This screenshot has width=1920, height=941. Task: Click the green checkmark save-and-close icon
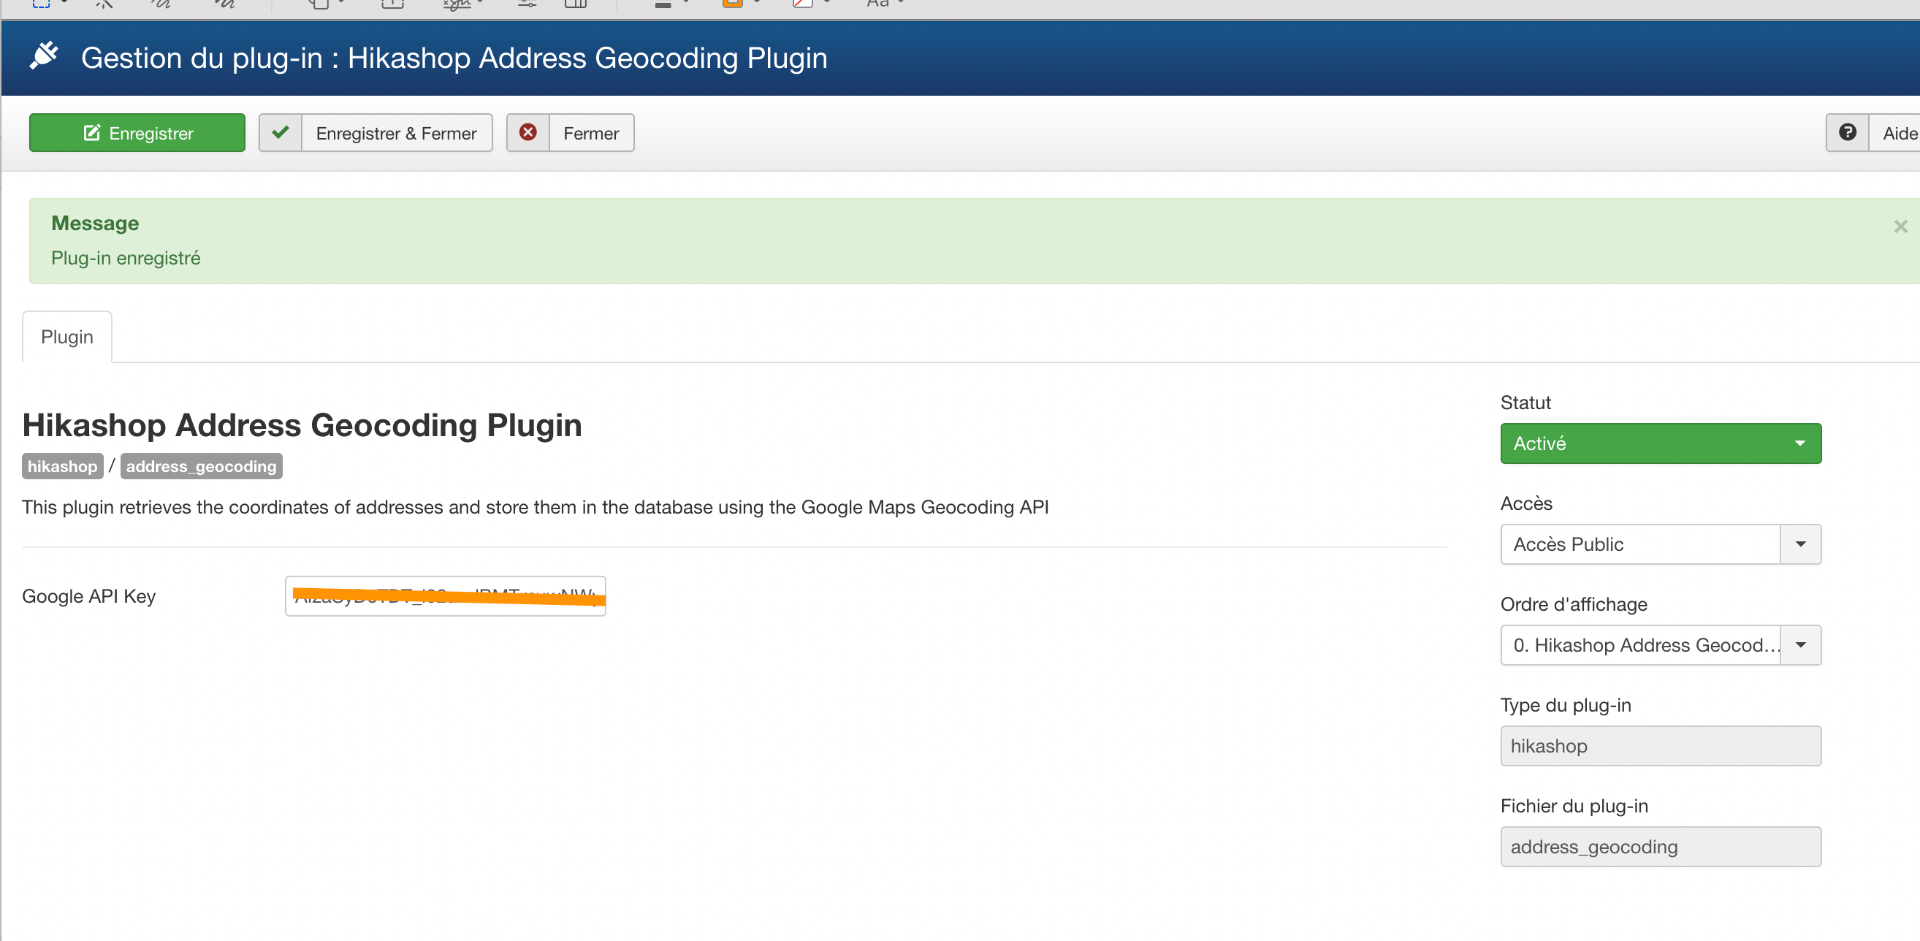click(x=281, y=133)
